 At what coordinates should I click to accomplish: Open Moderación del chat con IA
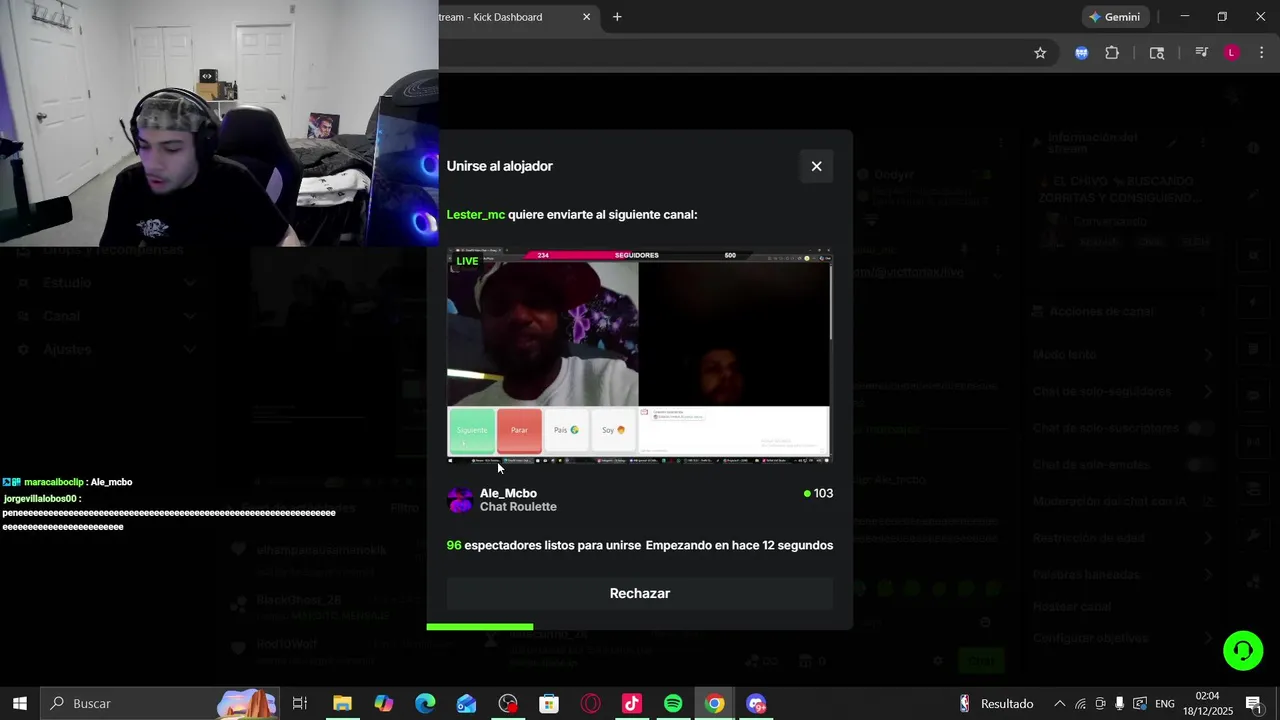[x=1124, y=501]
